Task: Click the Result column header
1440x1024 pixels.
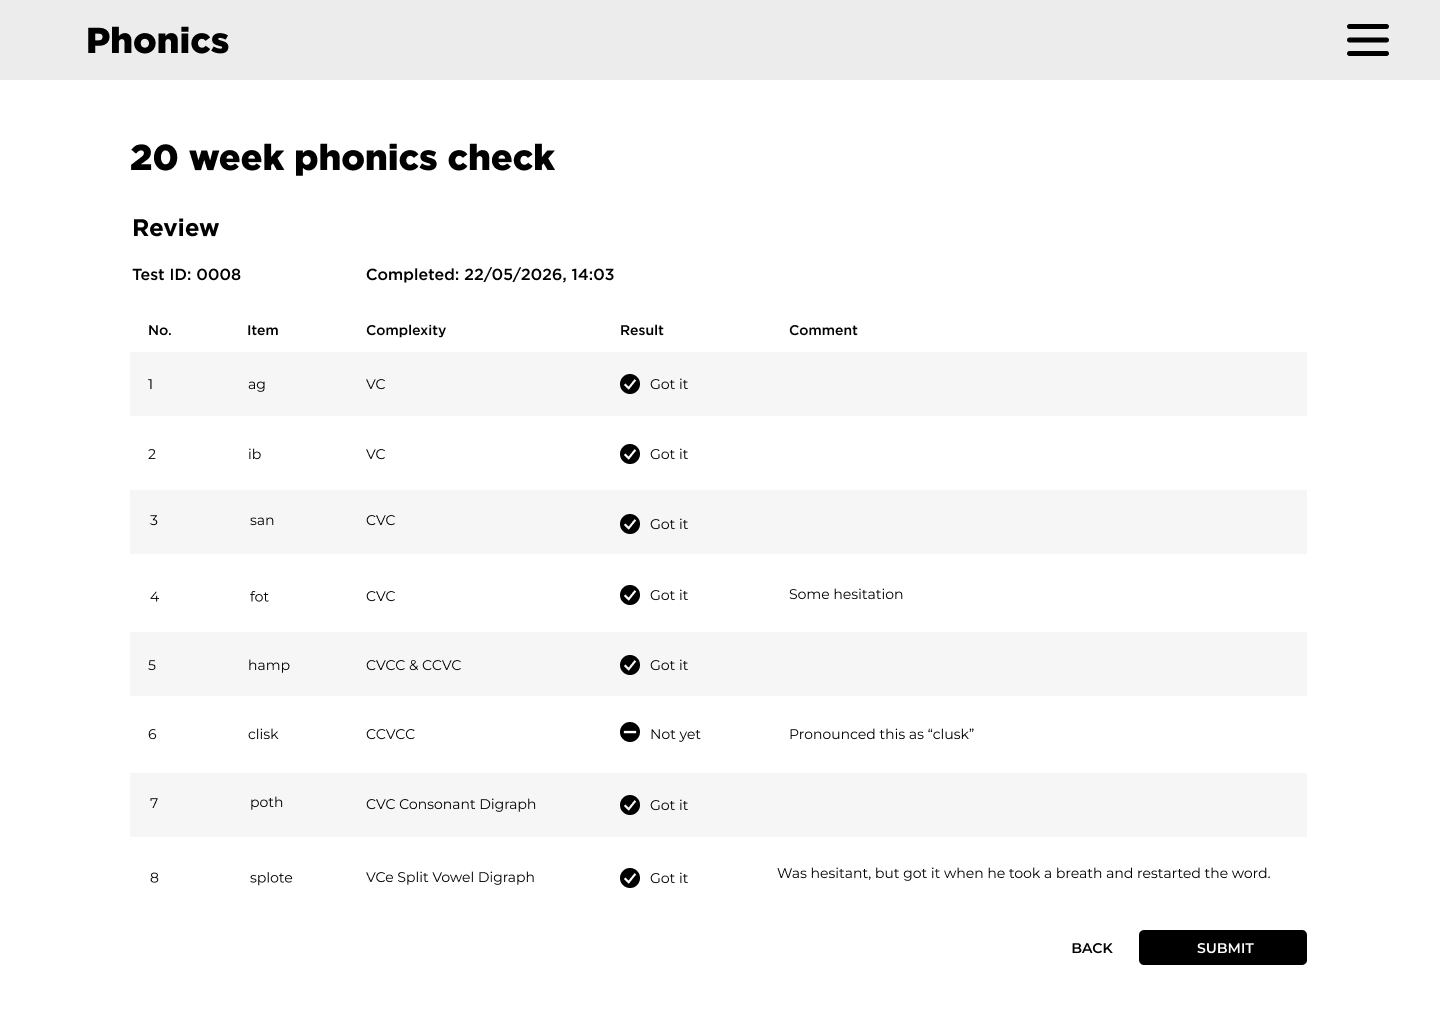Action: 641,330
